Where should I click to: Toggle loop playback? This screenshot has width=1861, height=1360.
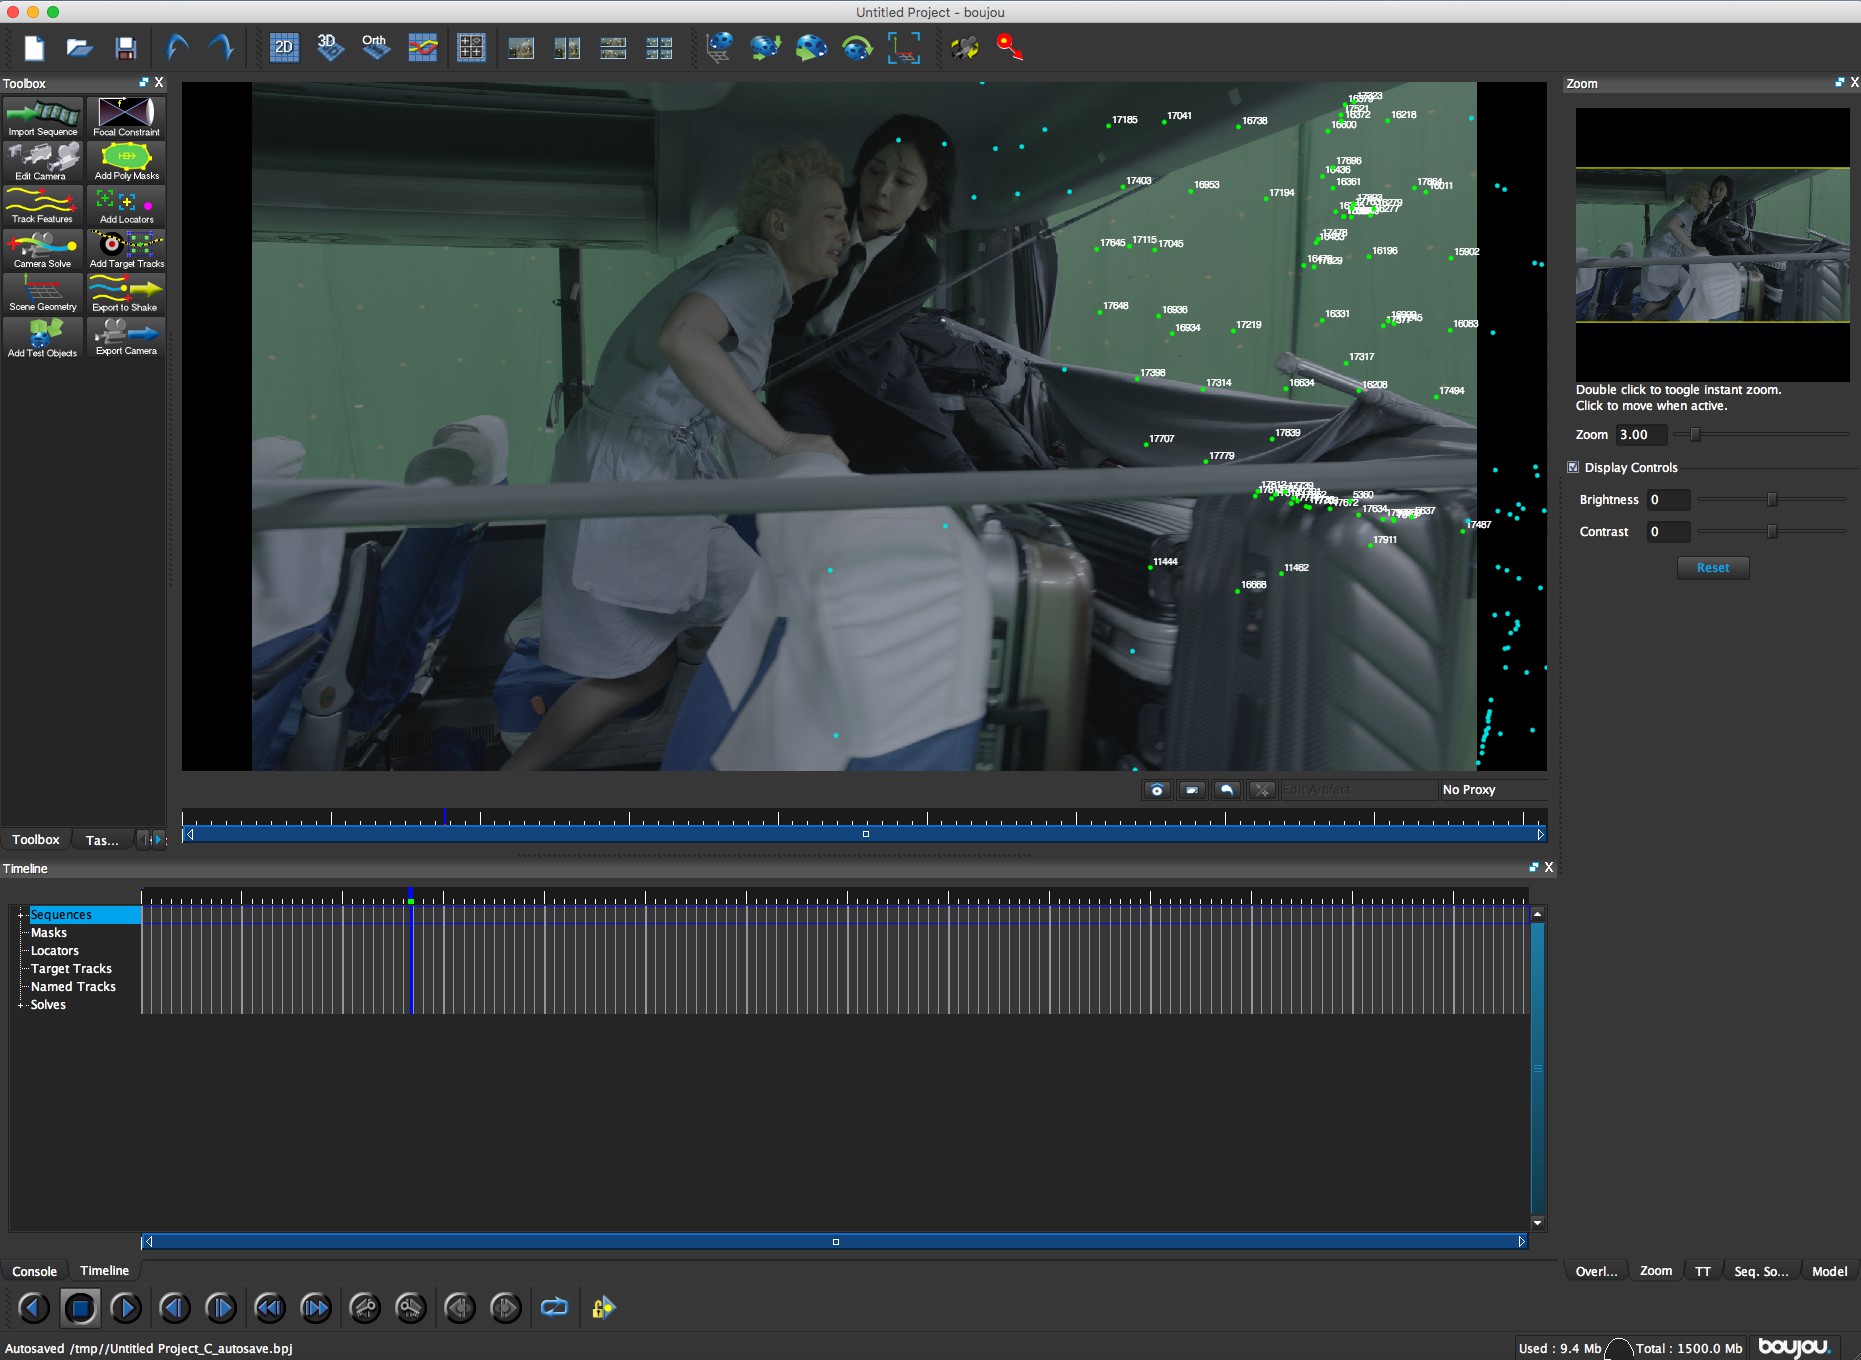tap(554, 1307)
